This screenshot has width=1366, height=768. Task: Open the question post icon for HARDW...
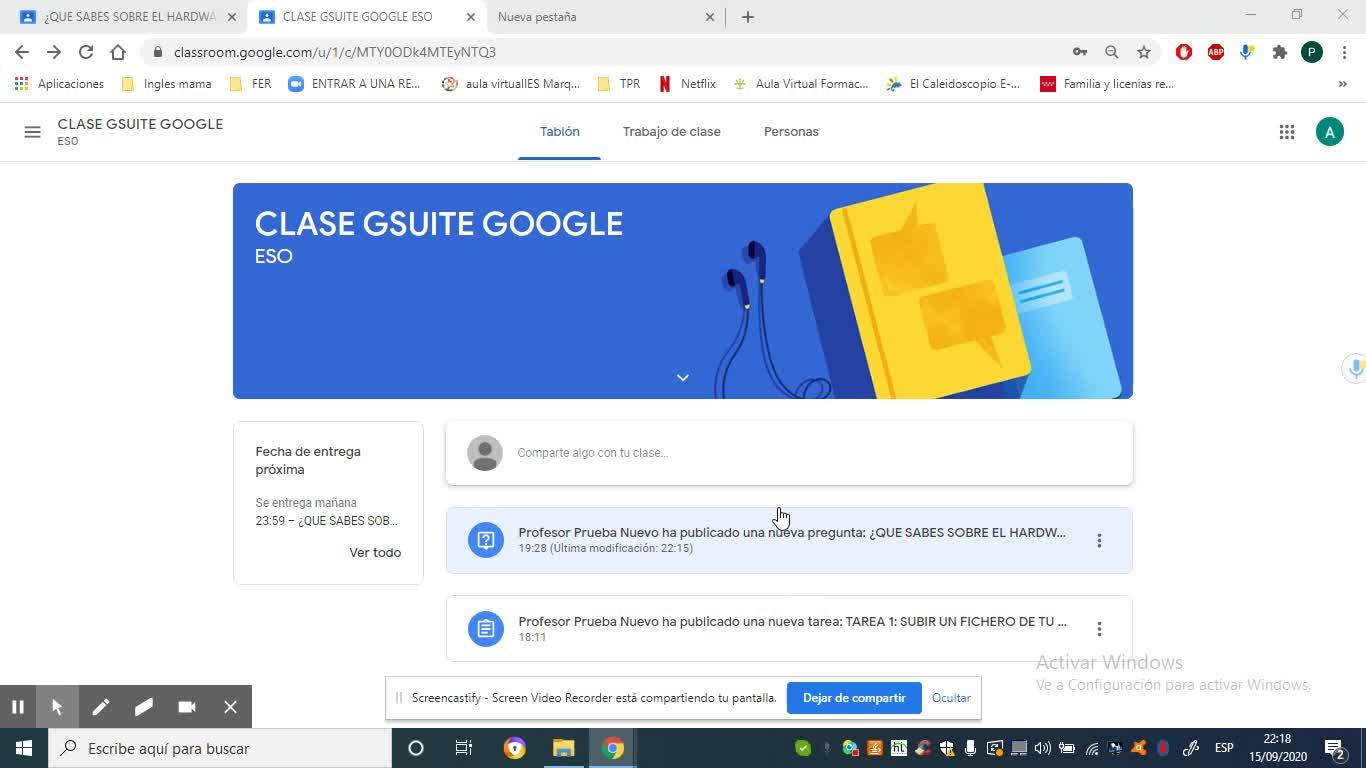(x=486, y=540)
